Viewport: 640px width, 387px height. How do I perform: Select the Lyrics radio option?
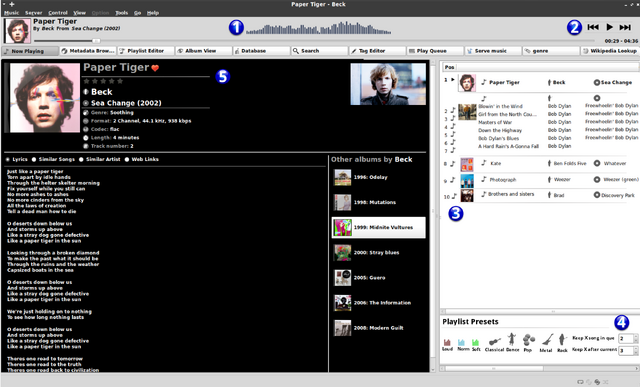click(8, 160)
